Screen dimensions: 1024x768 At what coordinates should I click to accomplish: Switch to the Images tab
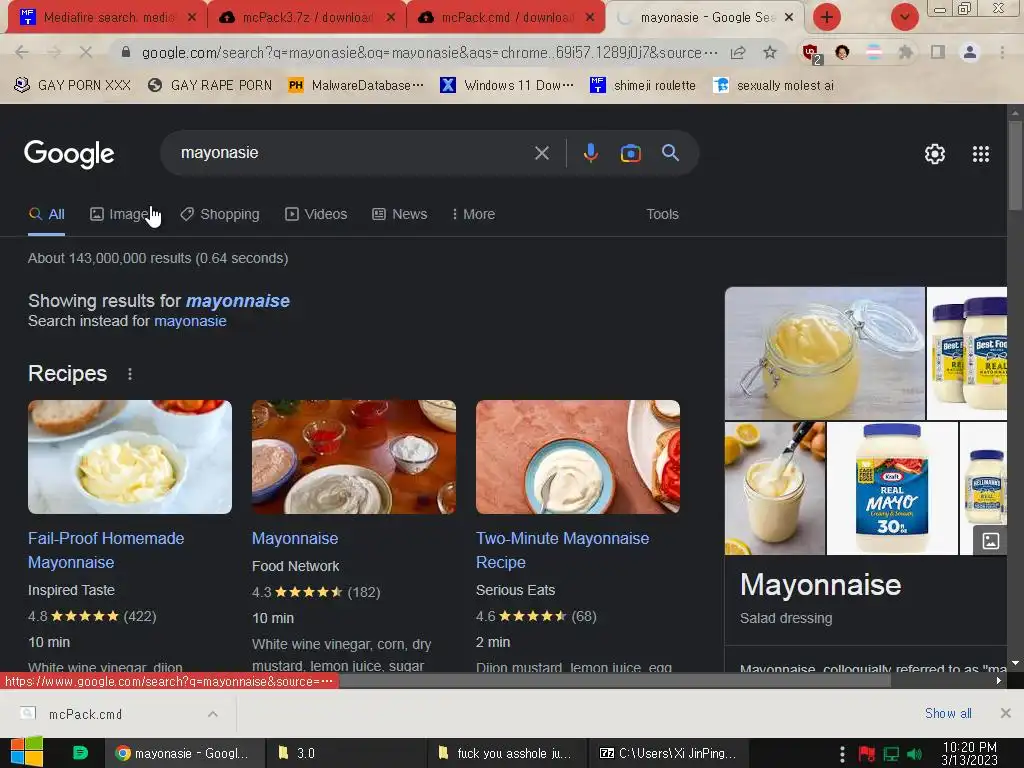pos(122,214)
